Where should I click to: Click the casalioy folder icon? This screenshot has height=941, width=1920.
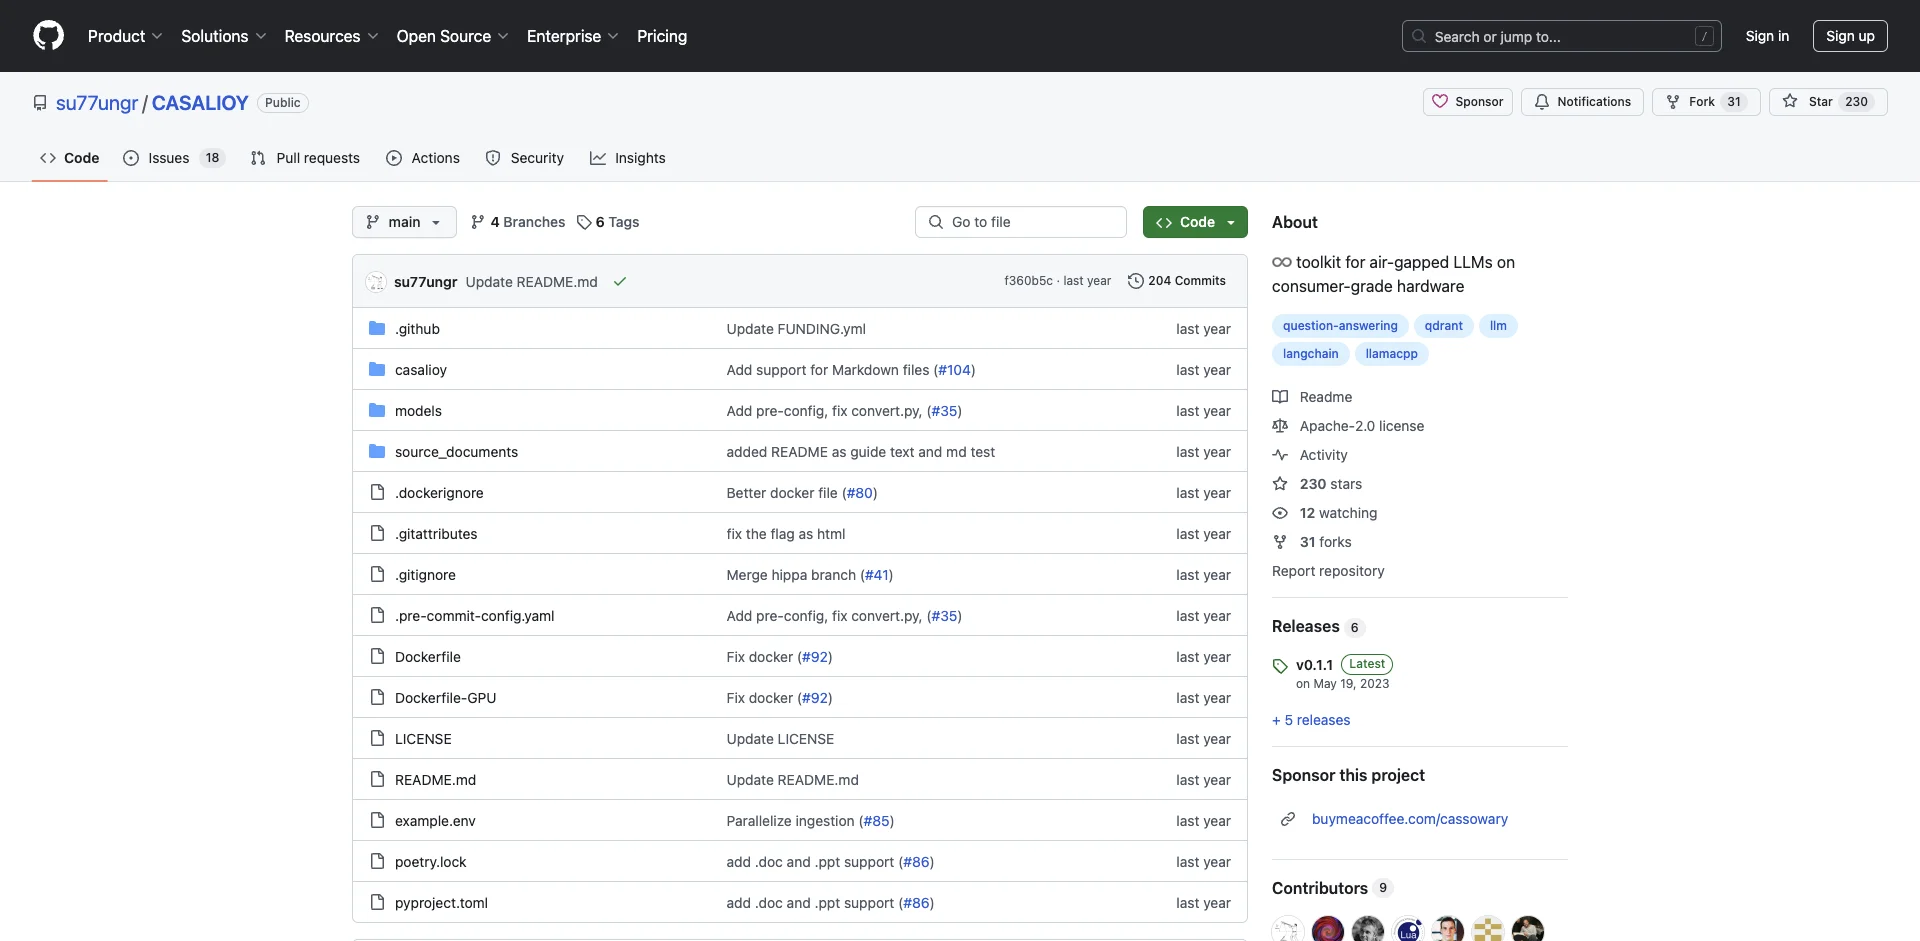377,370
